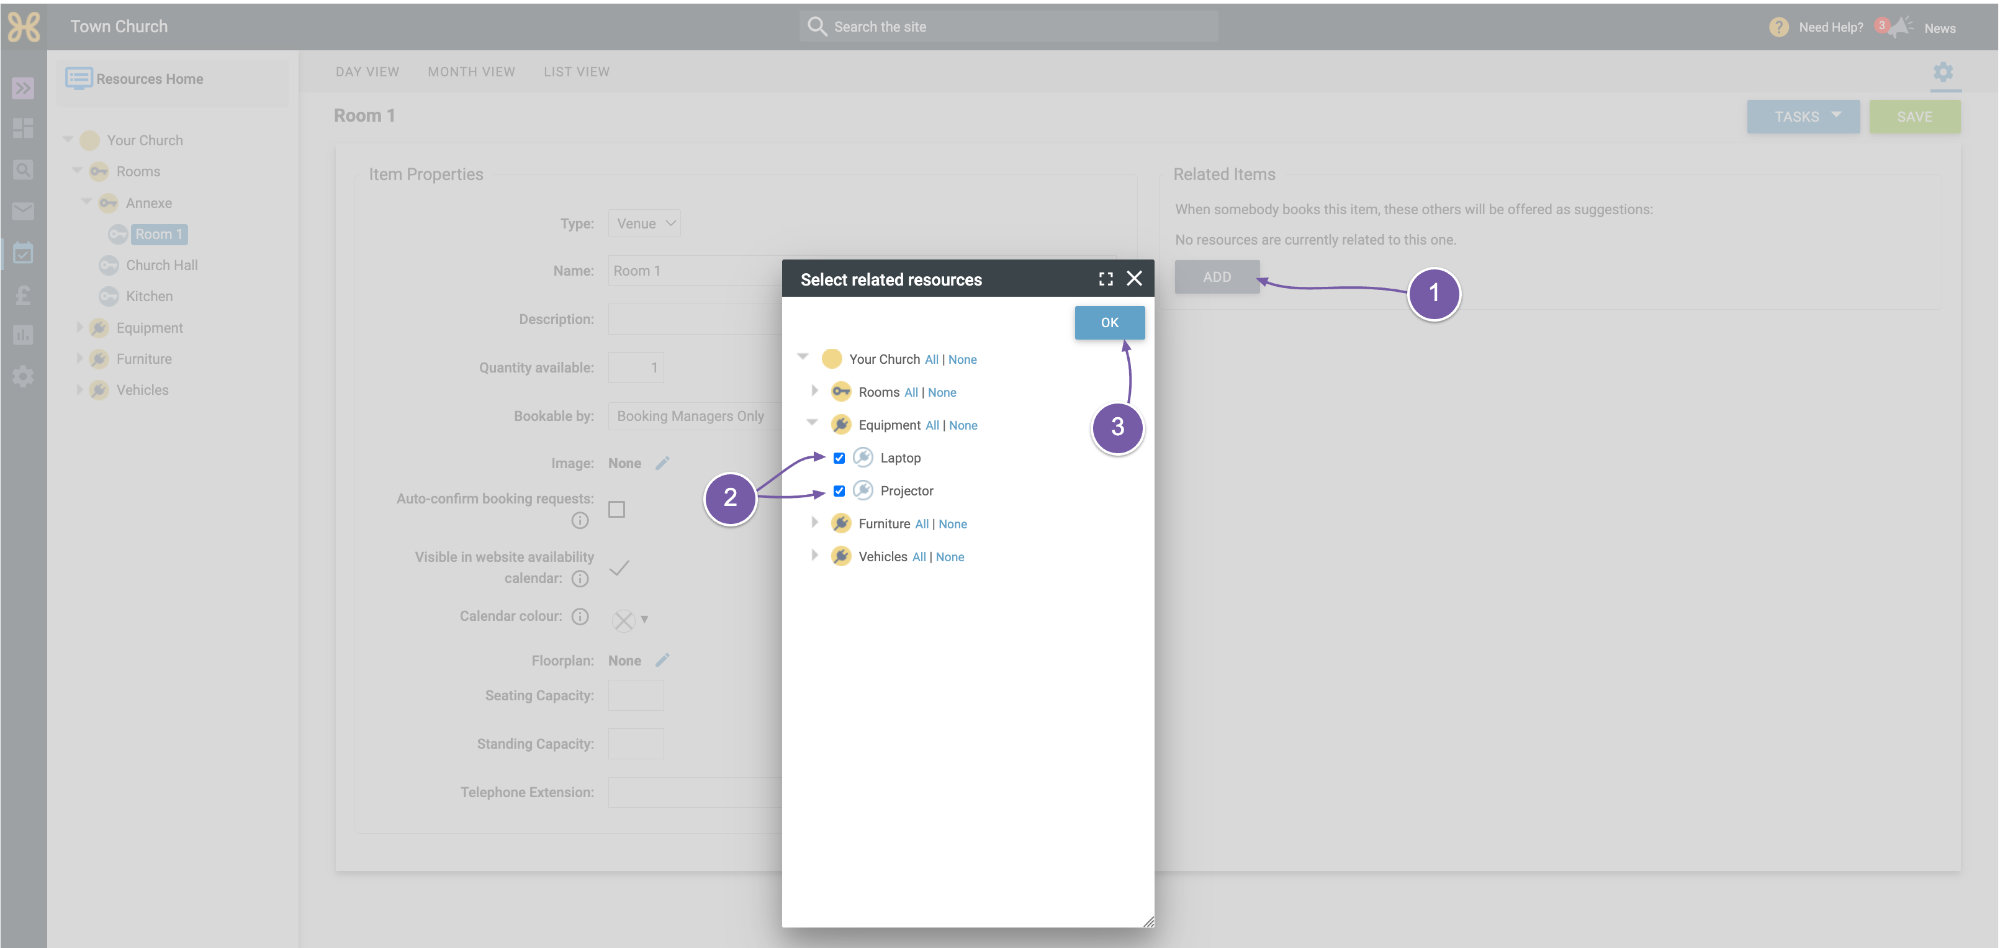Click the Standing Capacity field
Viewport: 2000px width, 948px height.
click(636, 744)
